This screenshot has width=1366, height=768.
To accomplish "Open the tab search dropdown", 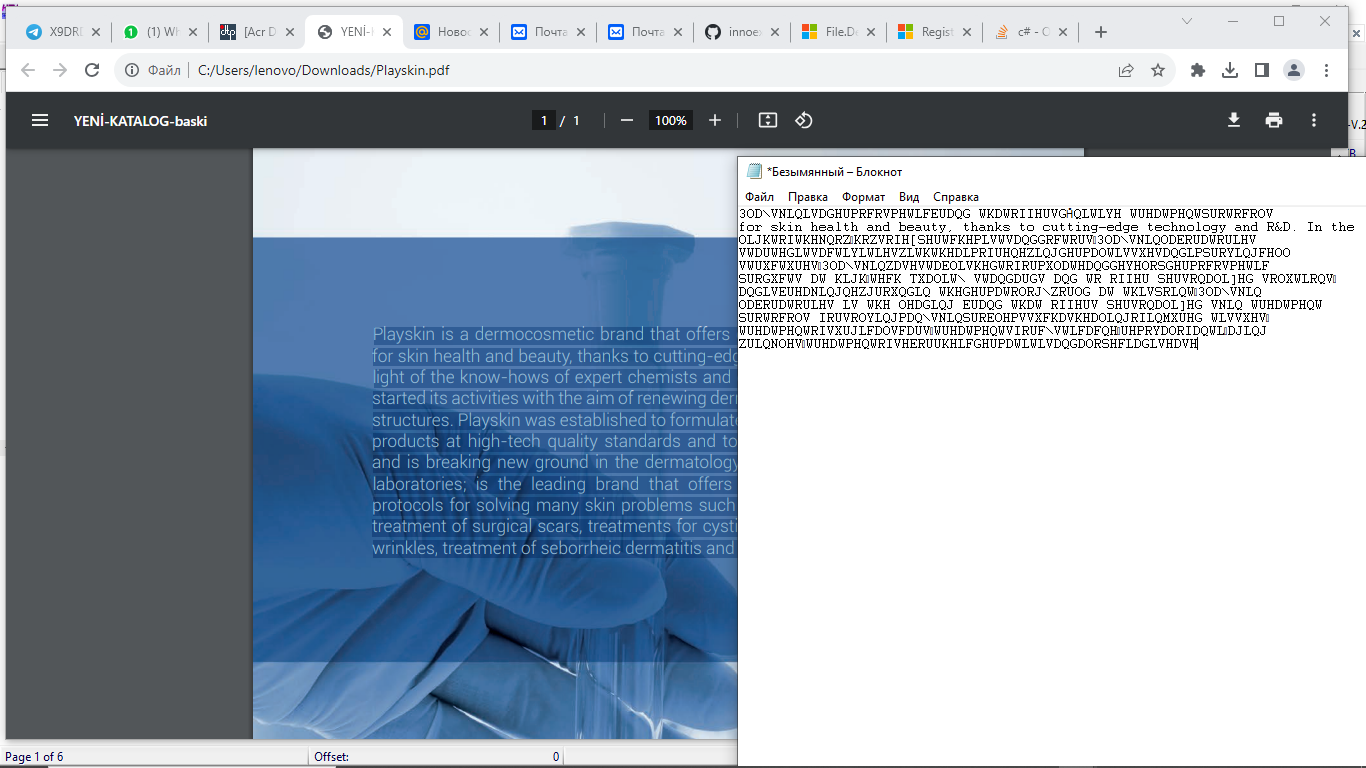I will point(1187,21).
